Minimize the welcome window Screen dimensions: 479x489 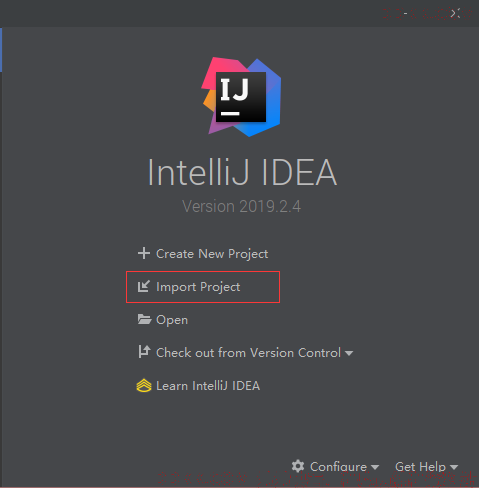tap(405, 13)
